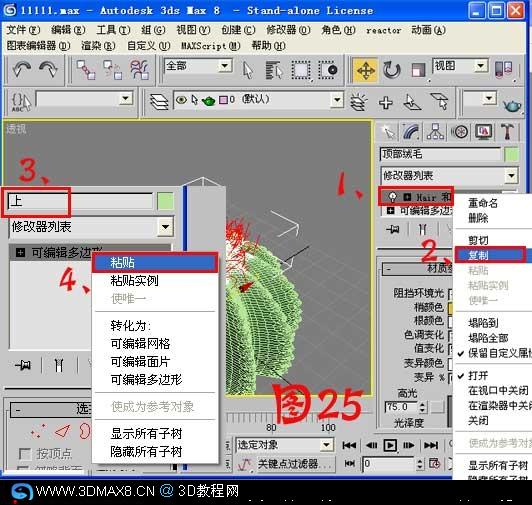Viewport: 532px width, 505px height.
Task: Open the 编辑(E) menu
Action: (68, 30)
